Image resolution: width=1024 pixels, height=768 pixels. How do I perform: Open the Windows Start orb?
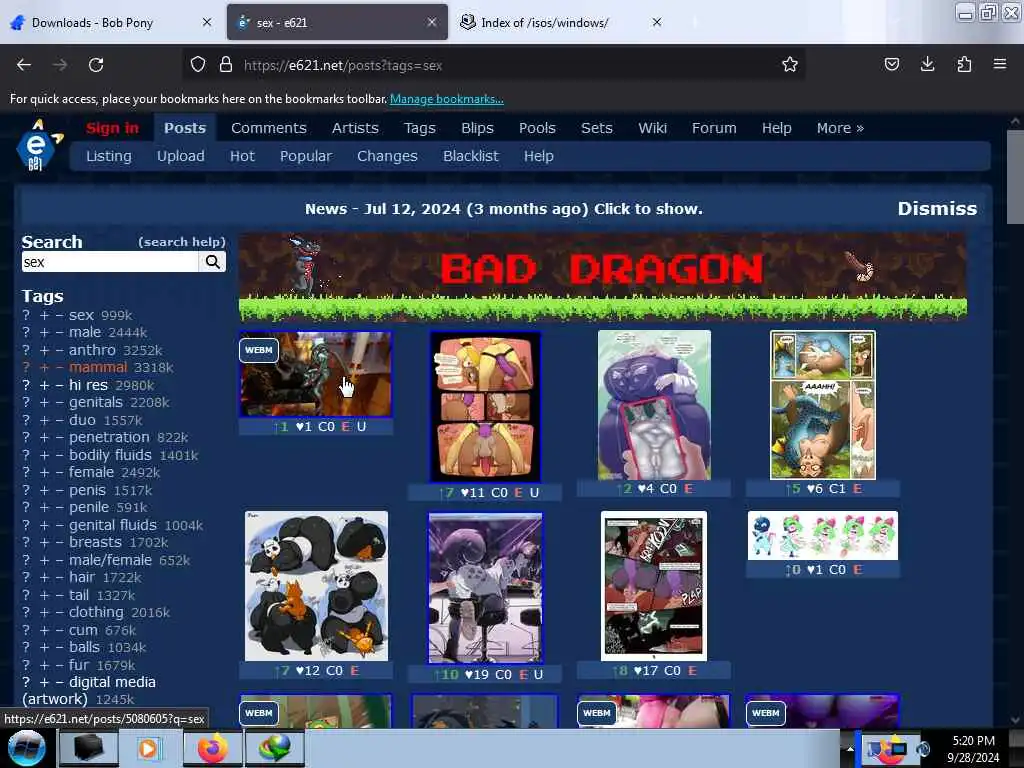(x=27, y=748)
